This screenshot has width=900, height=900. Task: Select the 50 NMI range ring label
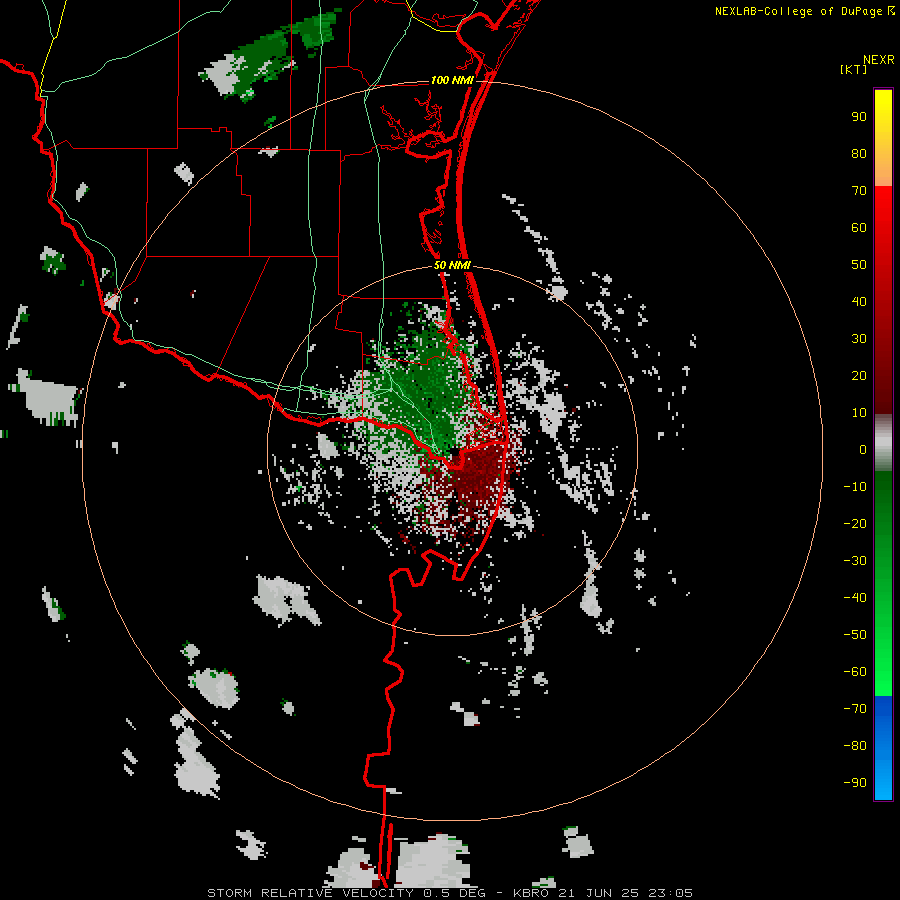(x=452, y=265)
